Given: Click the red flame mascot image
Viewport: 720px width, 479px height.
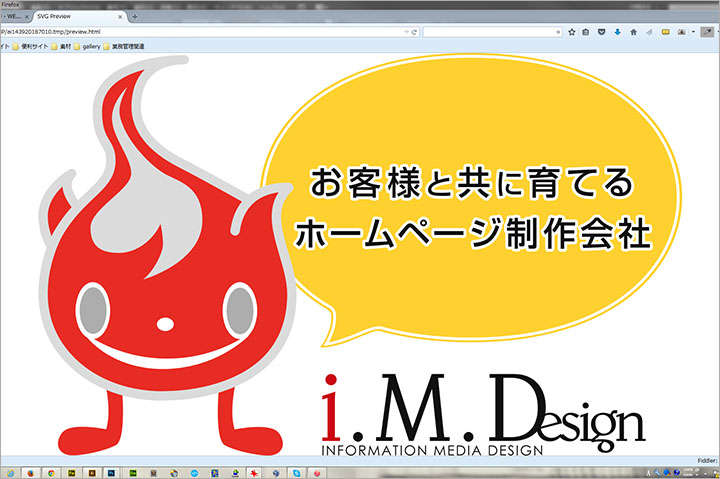Looking at the screenshot, I should coord(168,255).
